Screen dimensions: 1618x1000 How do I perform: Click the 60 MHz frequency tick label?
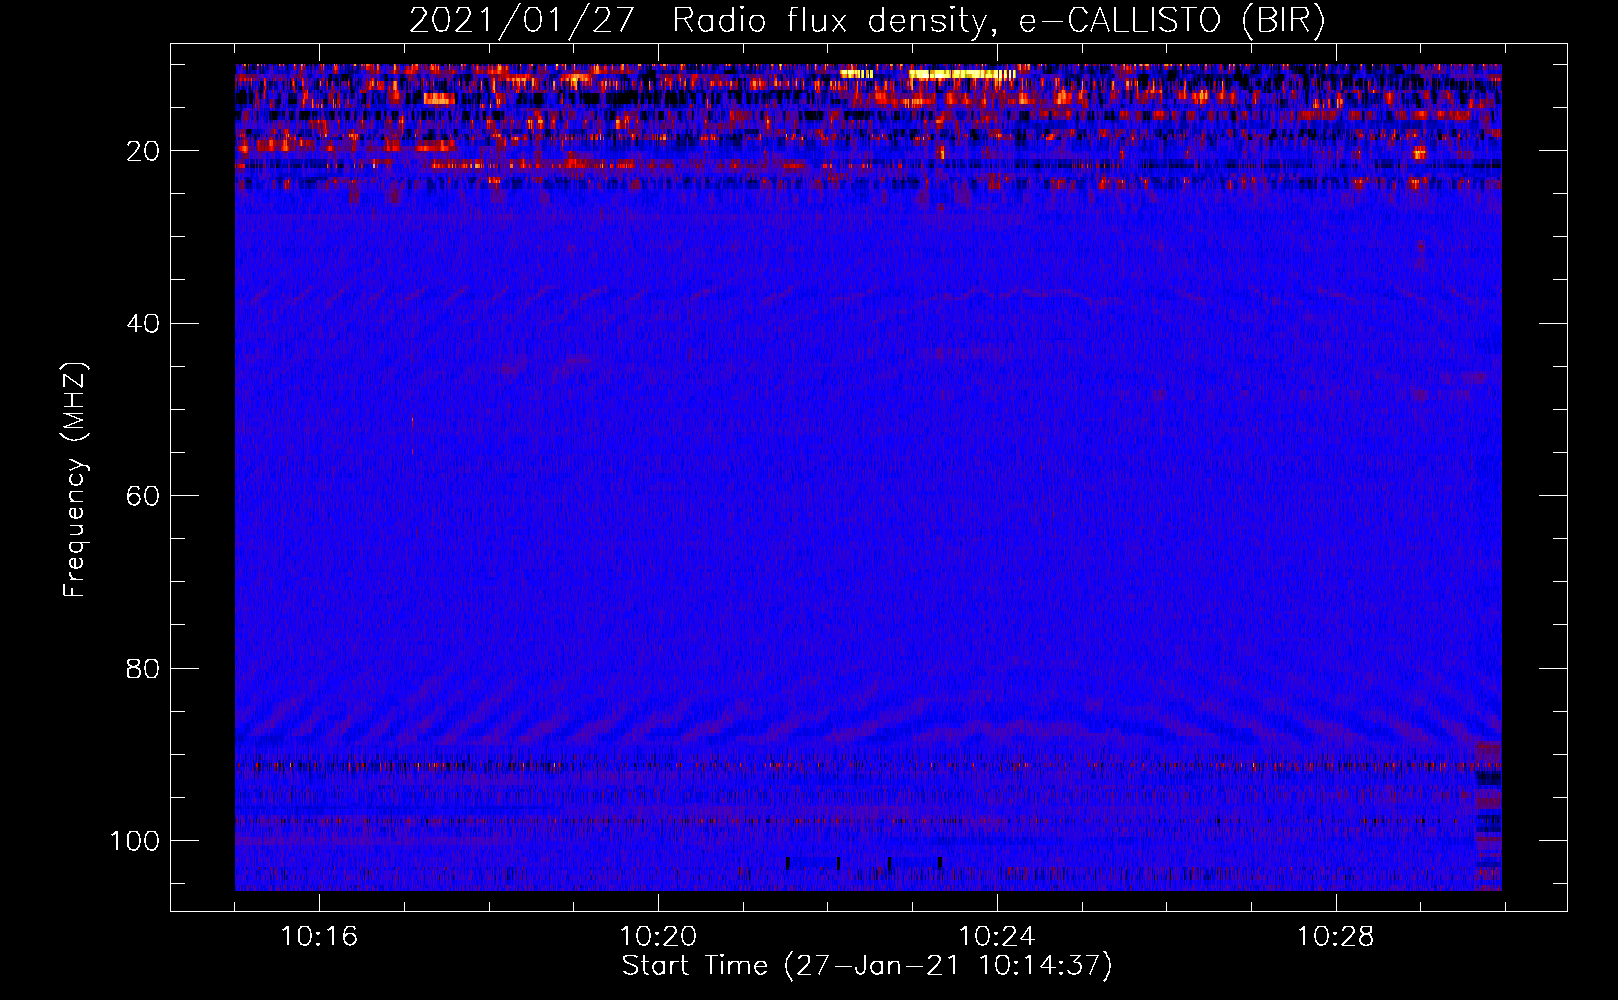[x=144, y=496]
